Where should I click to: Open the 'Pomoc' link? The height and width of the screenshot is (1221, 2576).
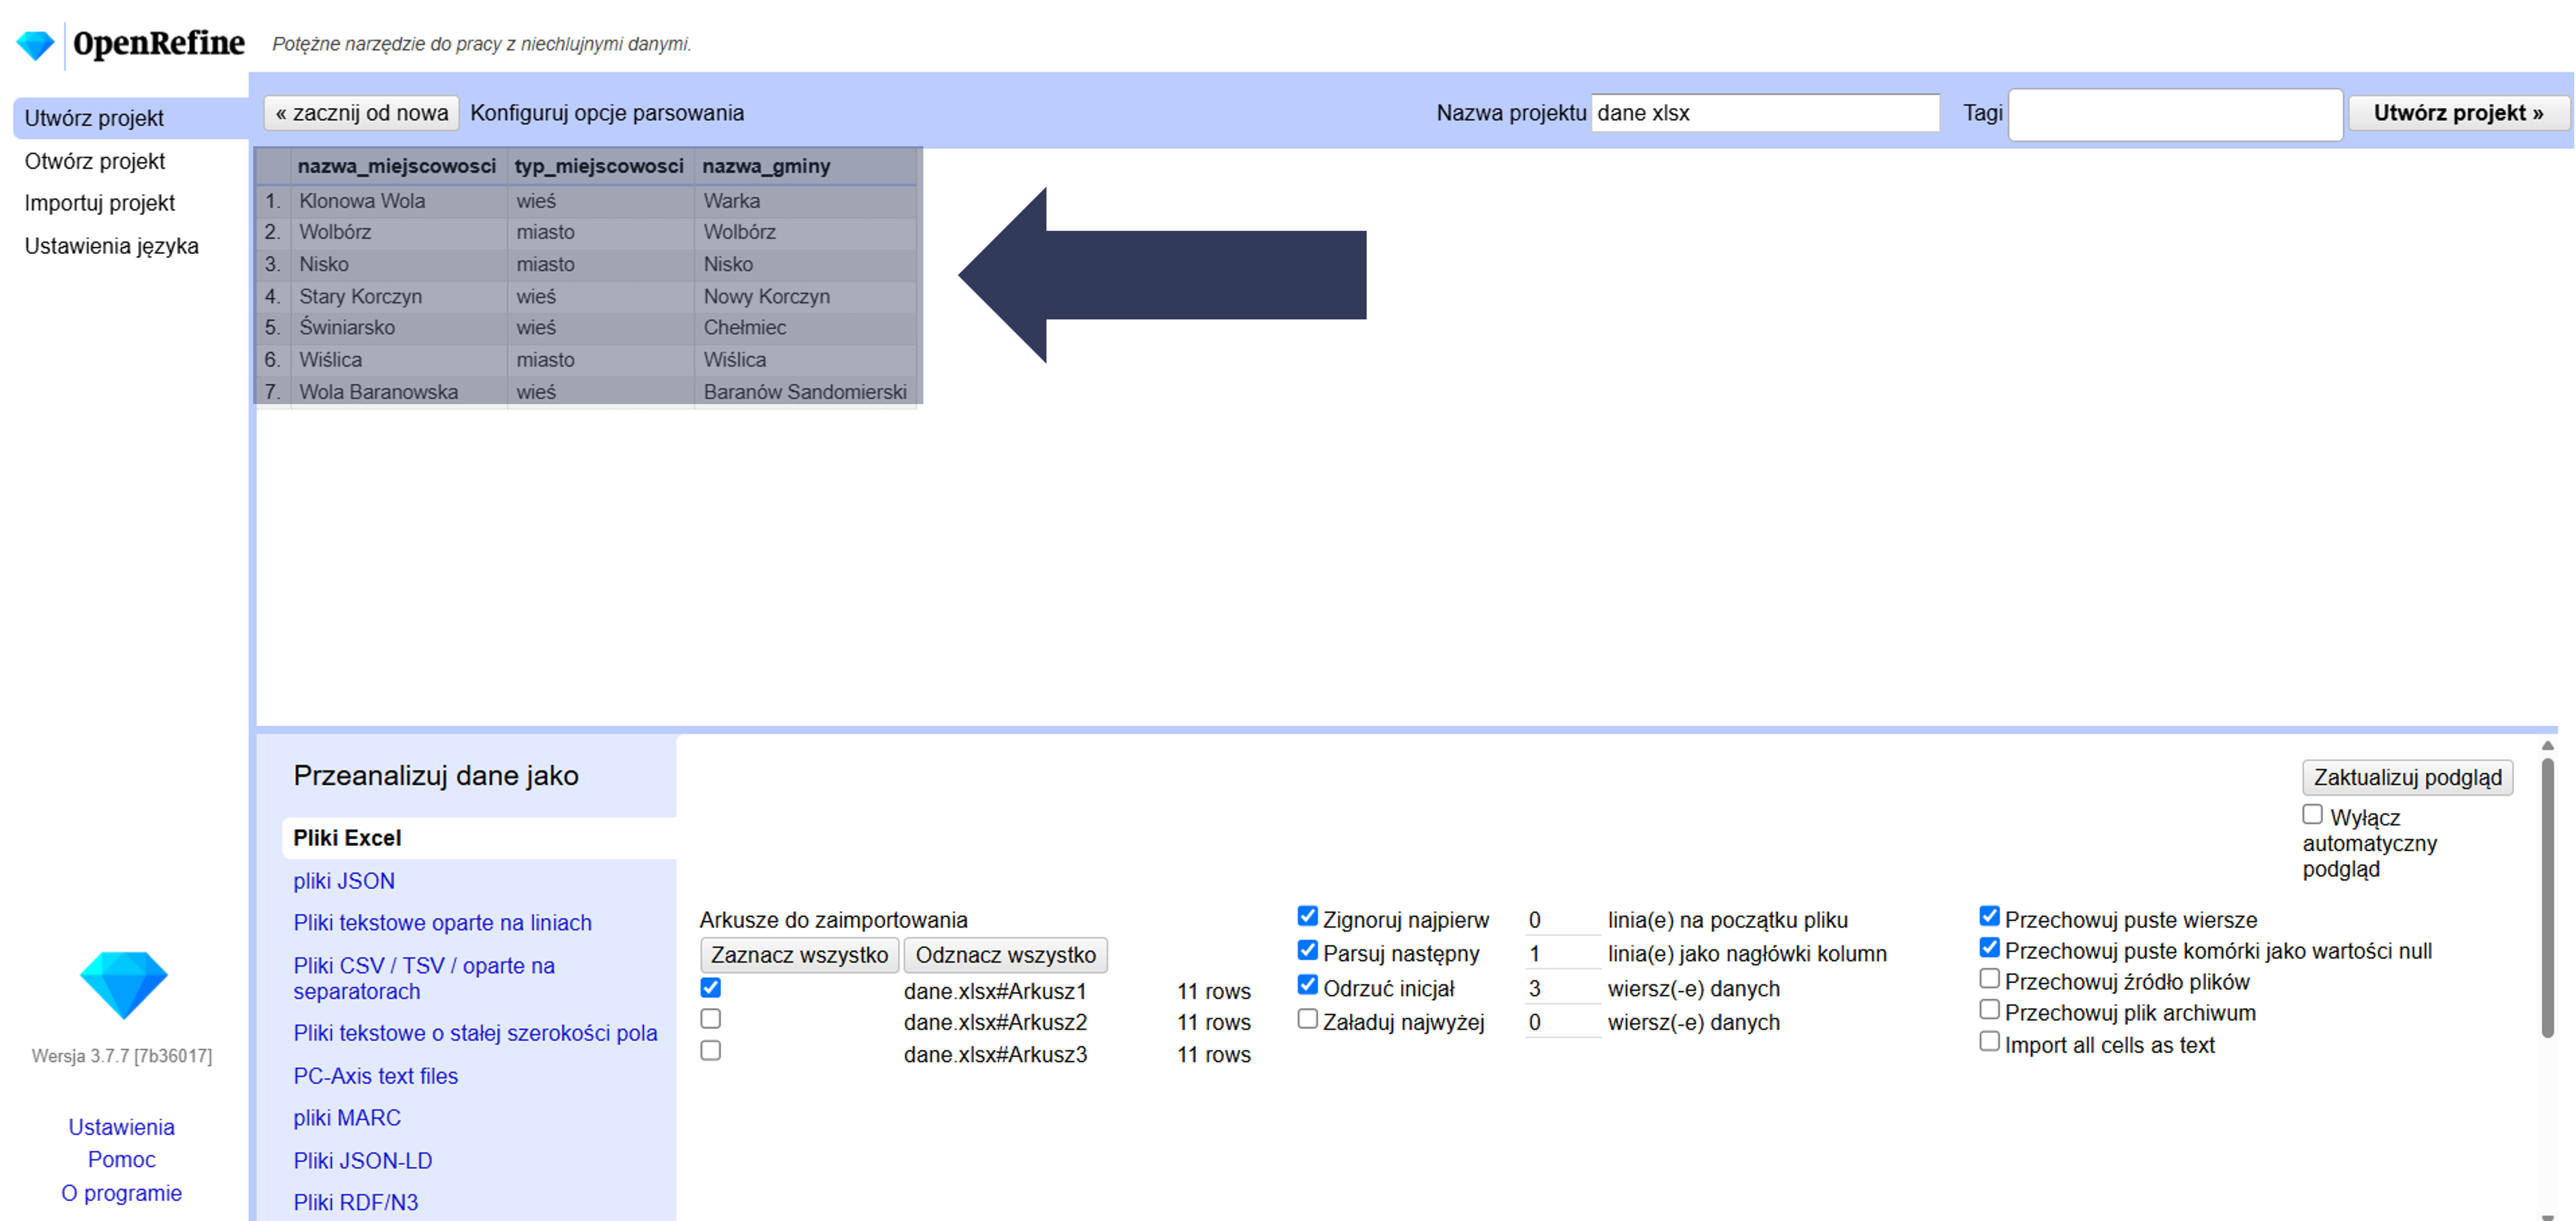click(x=121, y=1160)
